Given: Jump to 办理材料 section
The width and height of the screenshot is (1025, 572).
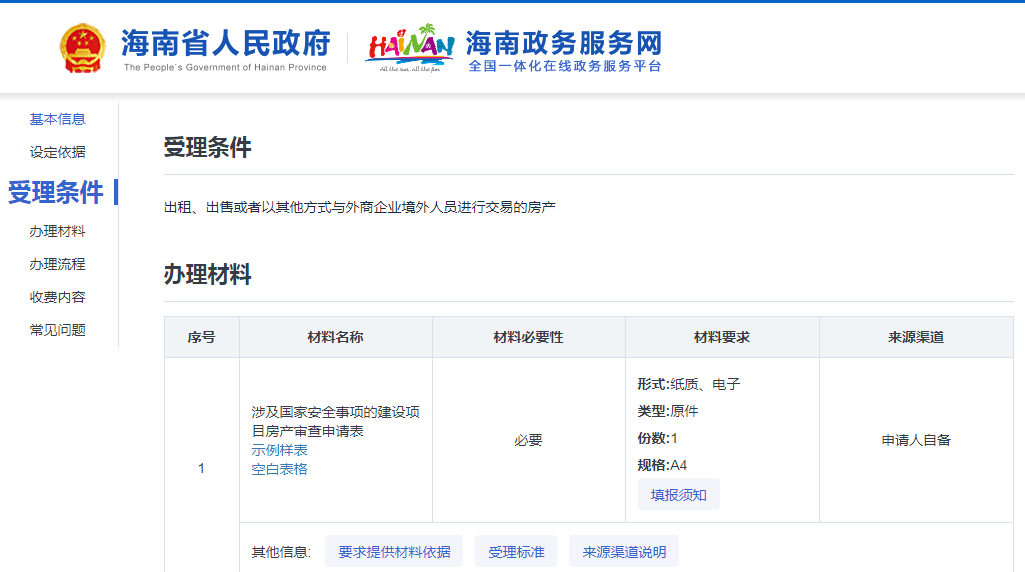Looking at the screenshot, I should (x=58, y=231).
